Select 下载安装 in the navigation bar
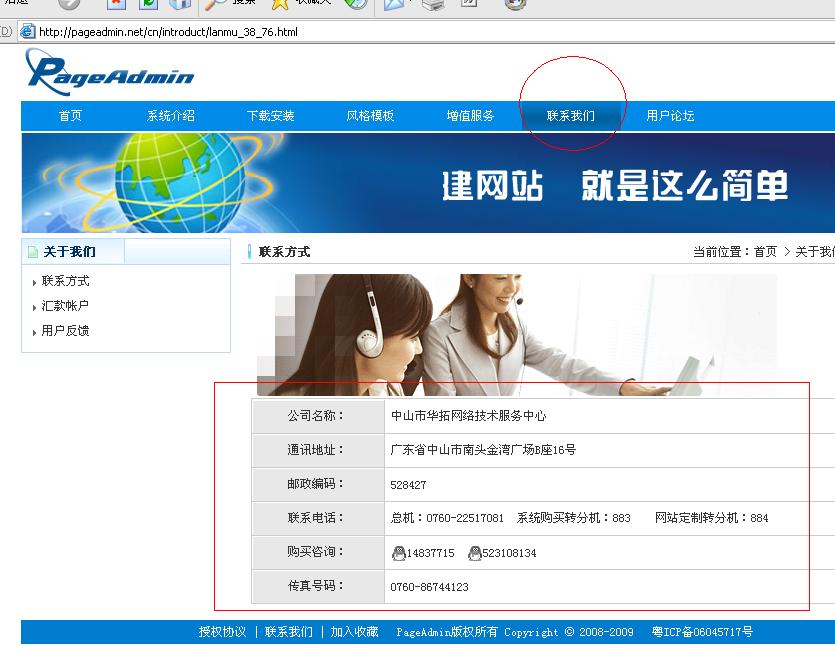This screenshot has width=835, height=649. [x=271, y=116]
